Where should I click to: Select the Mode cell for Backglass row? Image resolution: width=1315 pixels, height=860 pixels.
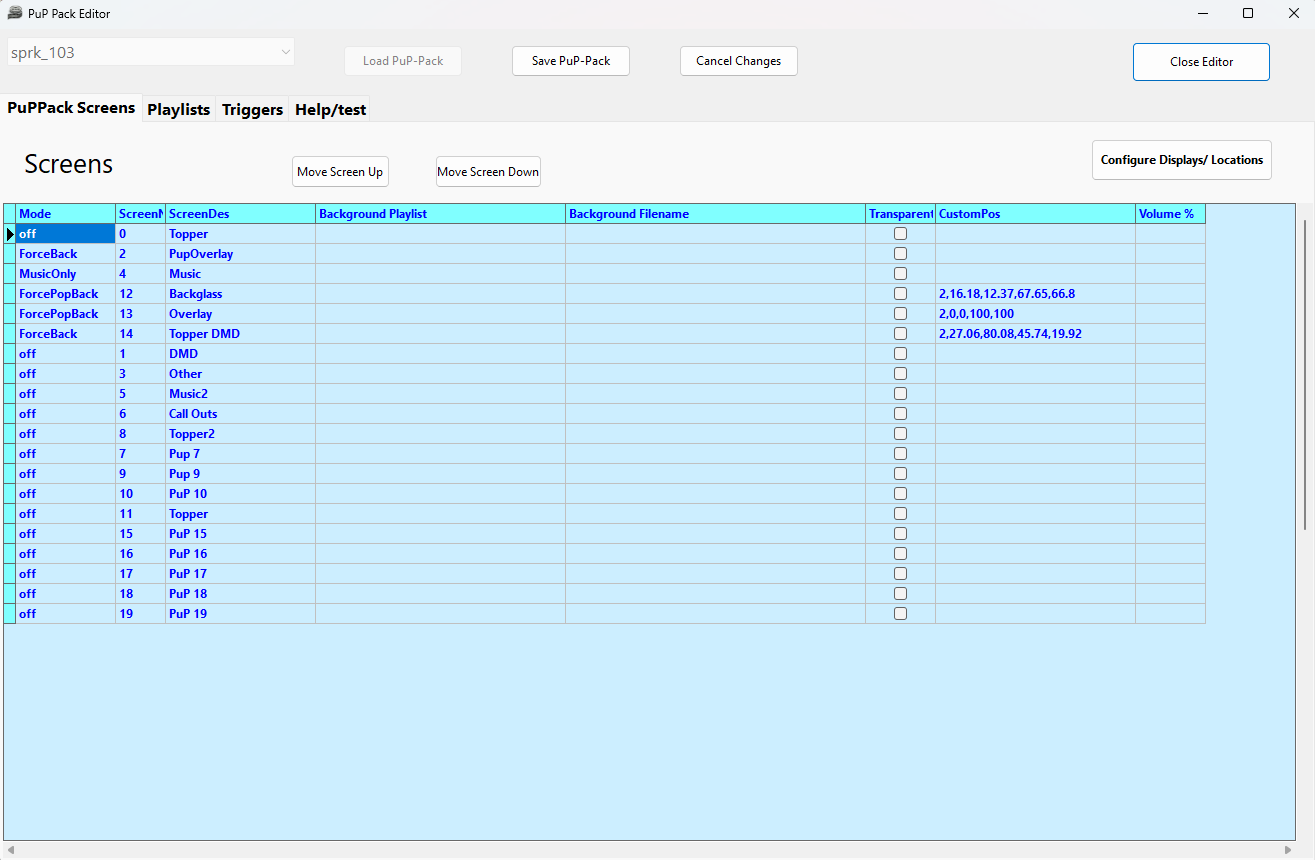pyautogui.click(x=65, y=294)
